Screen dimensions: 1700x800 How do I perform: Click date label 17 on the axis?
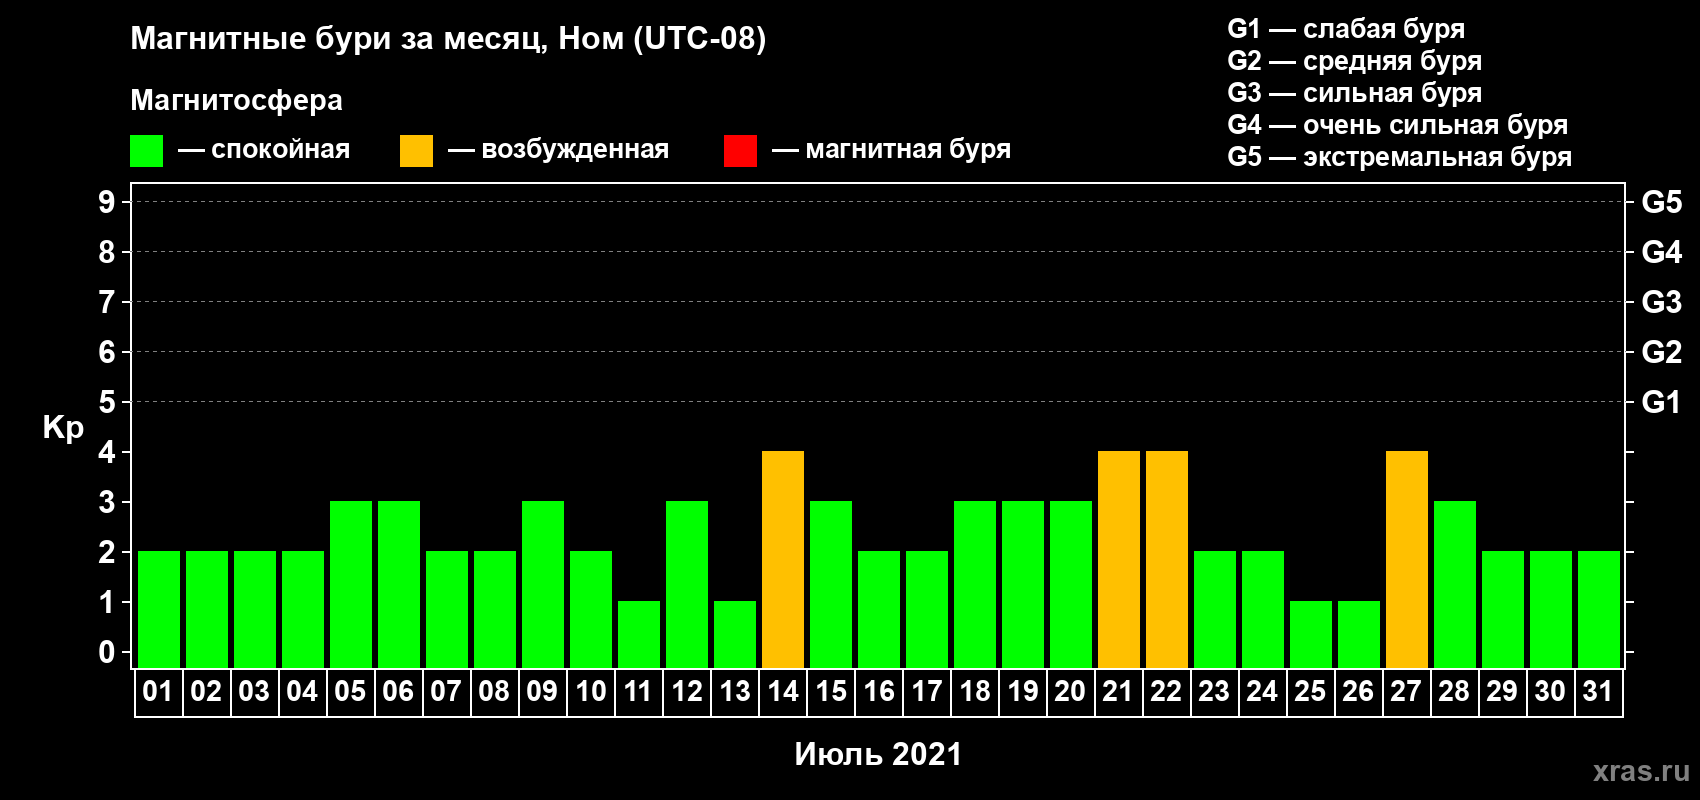click(927, 691)
